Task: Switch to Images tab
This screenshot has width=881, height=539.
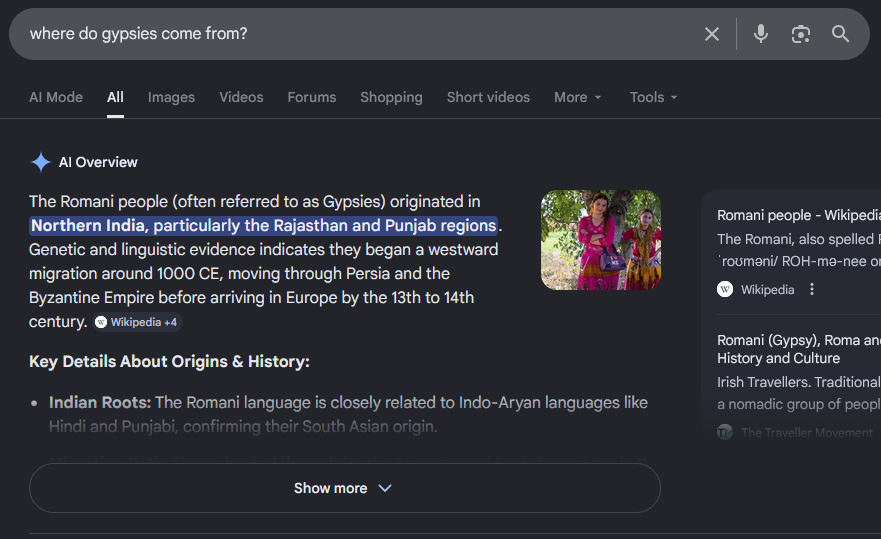Action: pyautogui.click(x=171, y=97)
